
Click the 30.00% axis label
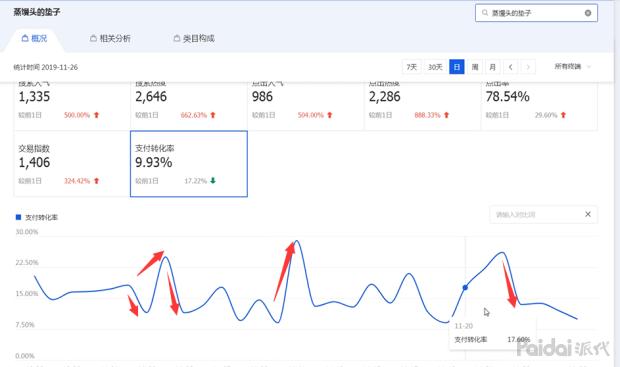27,232
